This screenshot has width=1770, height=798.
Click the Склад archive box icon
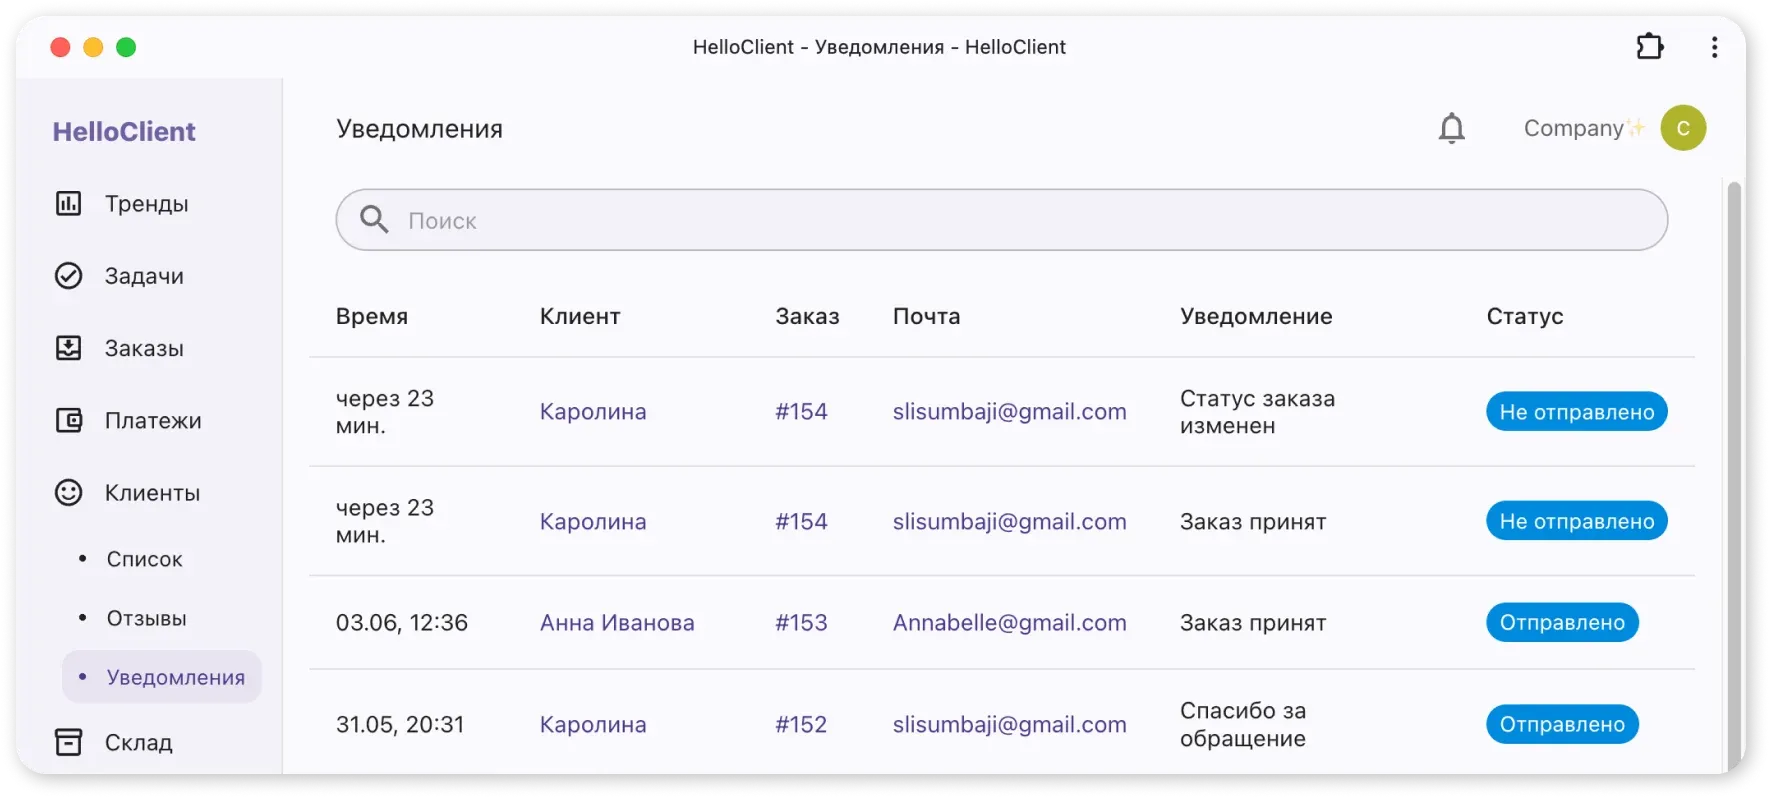(68, 742)
